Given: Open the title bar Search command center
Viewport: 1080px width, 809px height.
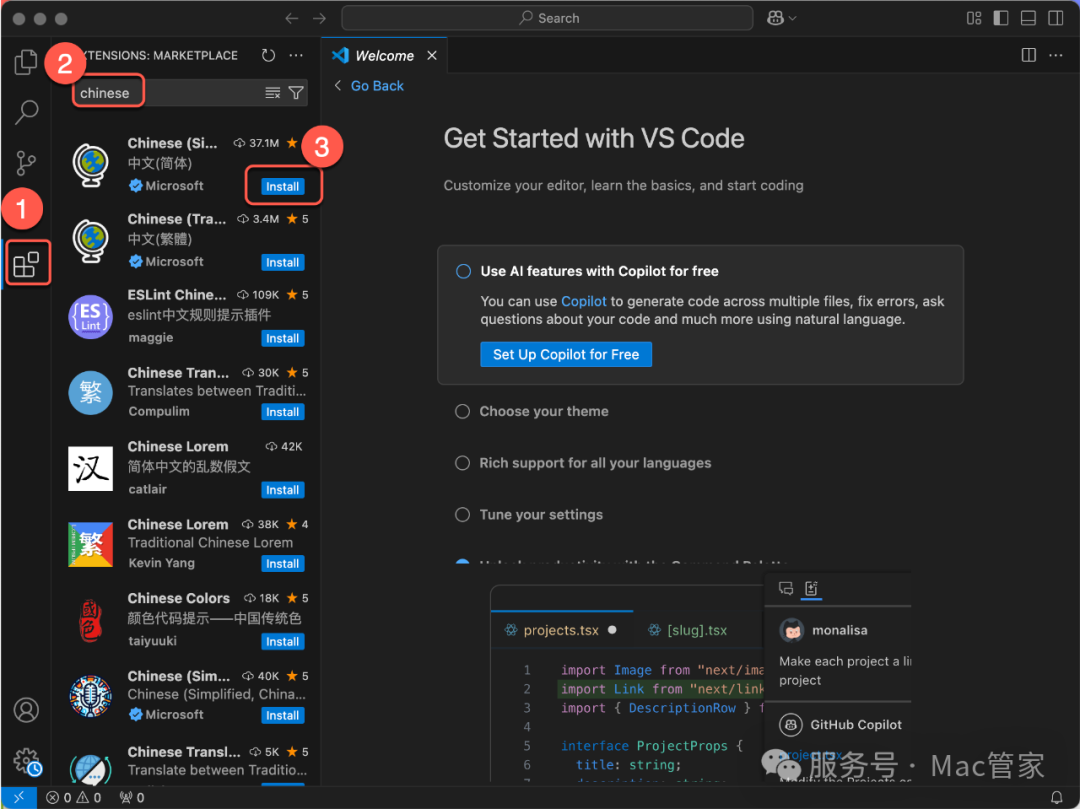Looking at the screenshot, I should (547, 19).
